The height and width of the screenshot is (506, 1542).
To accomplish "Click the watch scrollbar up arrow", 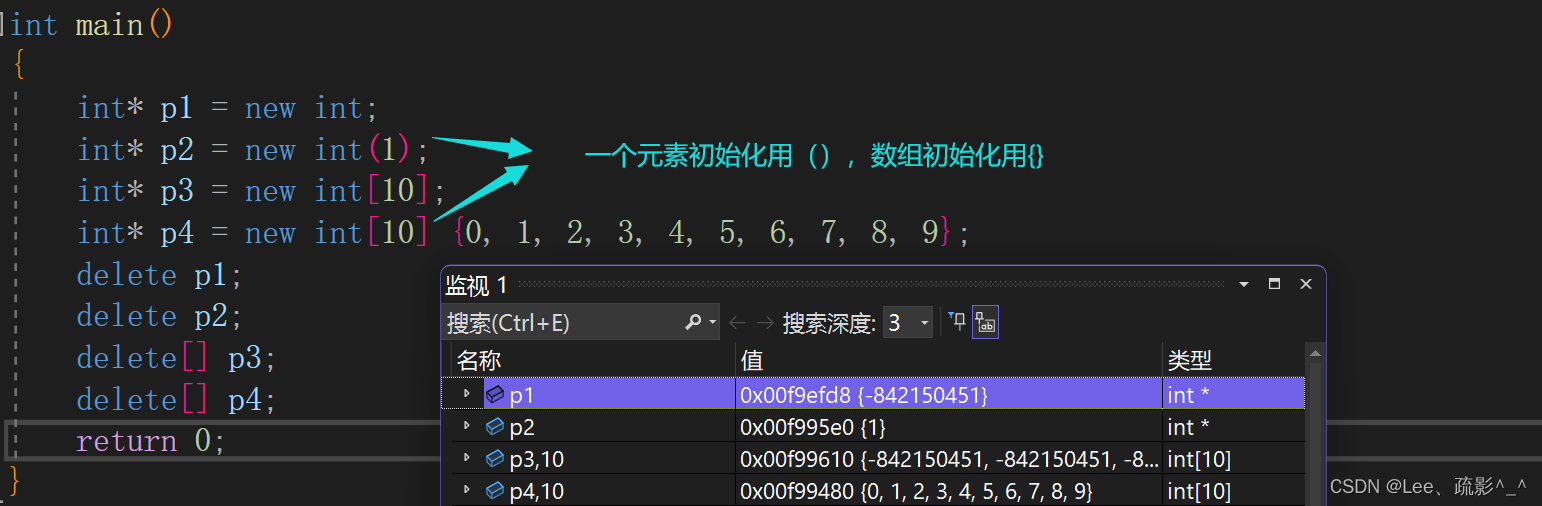I will tap(1315, 352).
